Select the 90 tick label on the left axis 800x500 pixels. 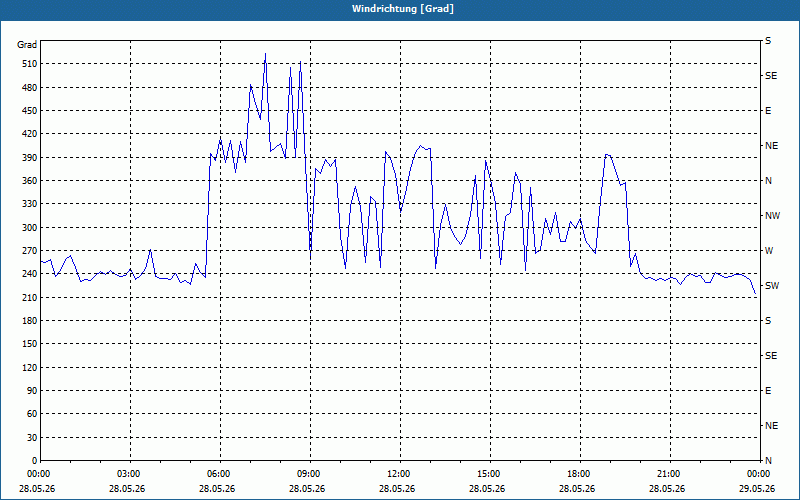point(31,391)
